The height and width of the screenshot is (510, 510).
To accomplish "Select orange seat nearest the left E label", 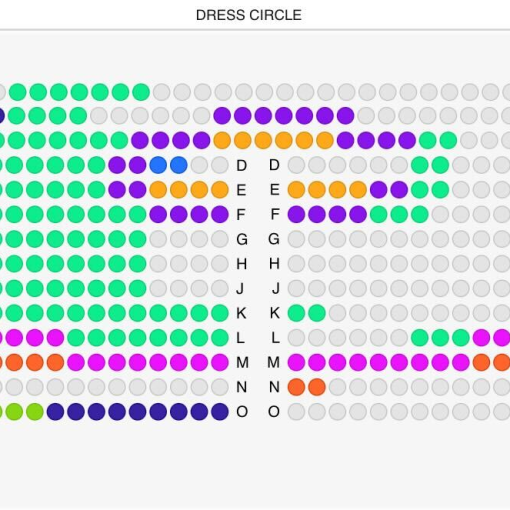I will pyautogui.click(x=220, y=190).
